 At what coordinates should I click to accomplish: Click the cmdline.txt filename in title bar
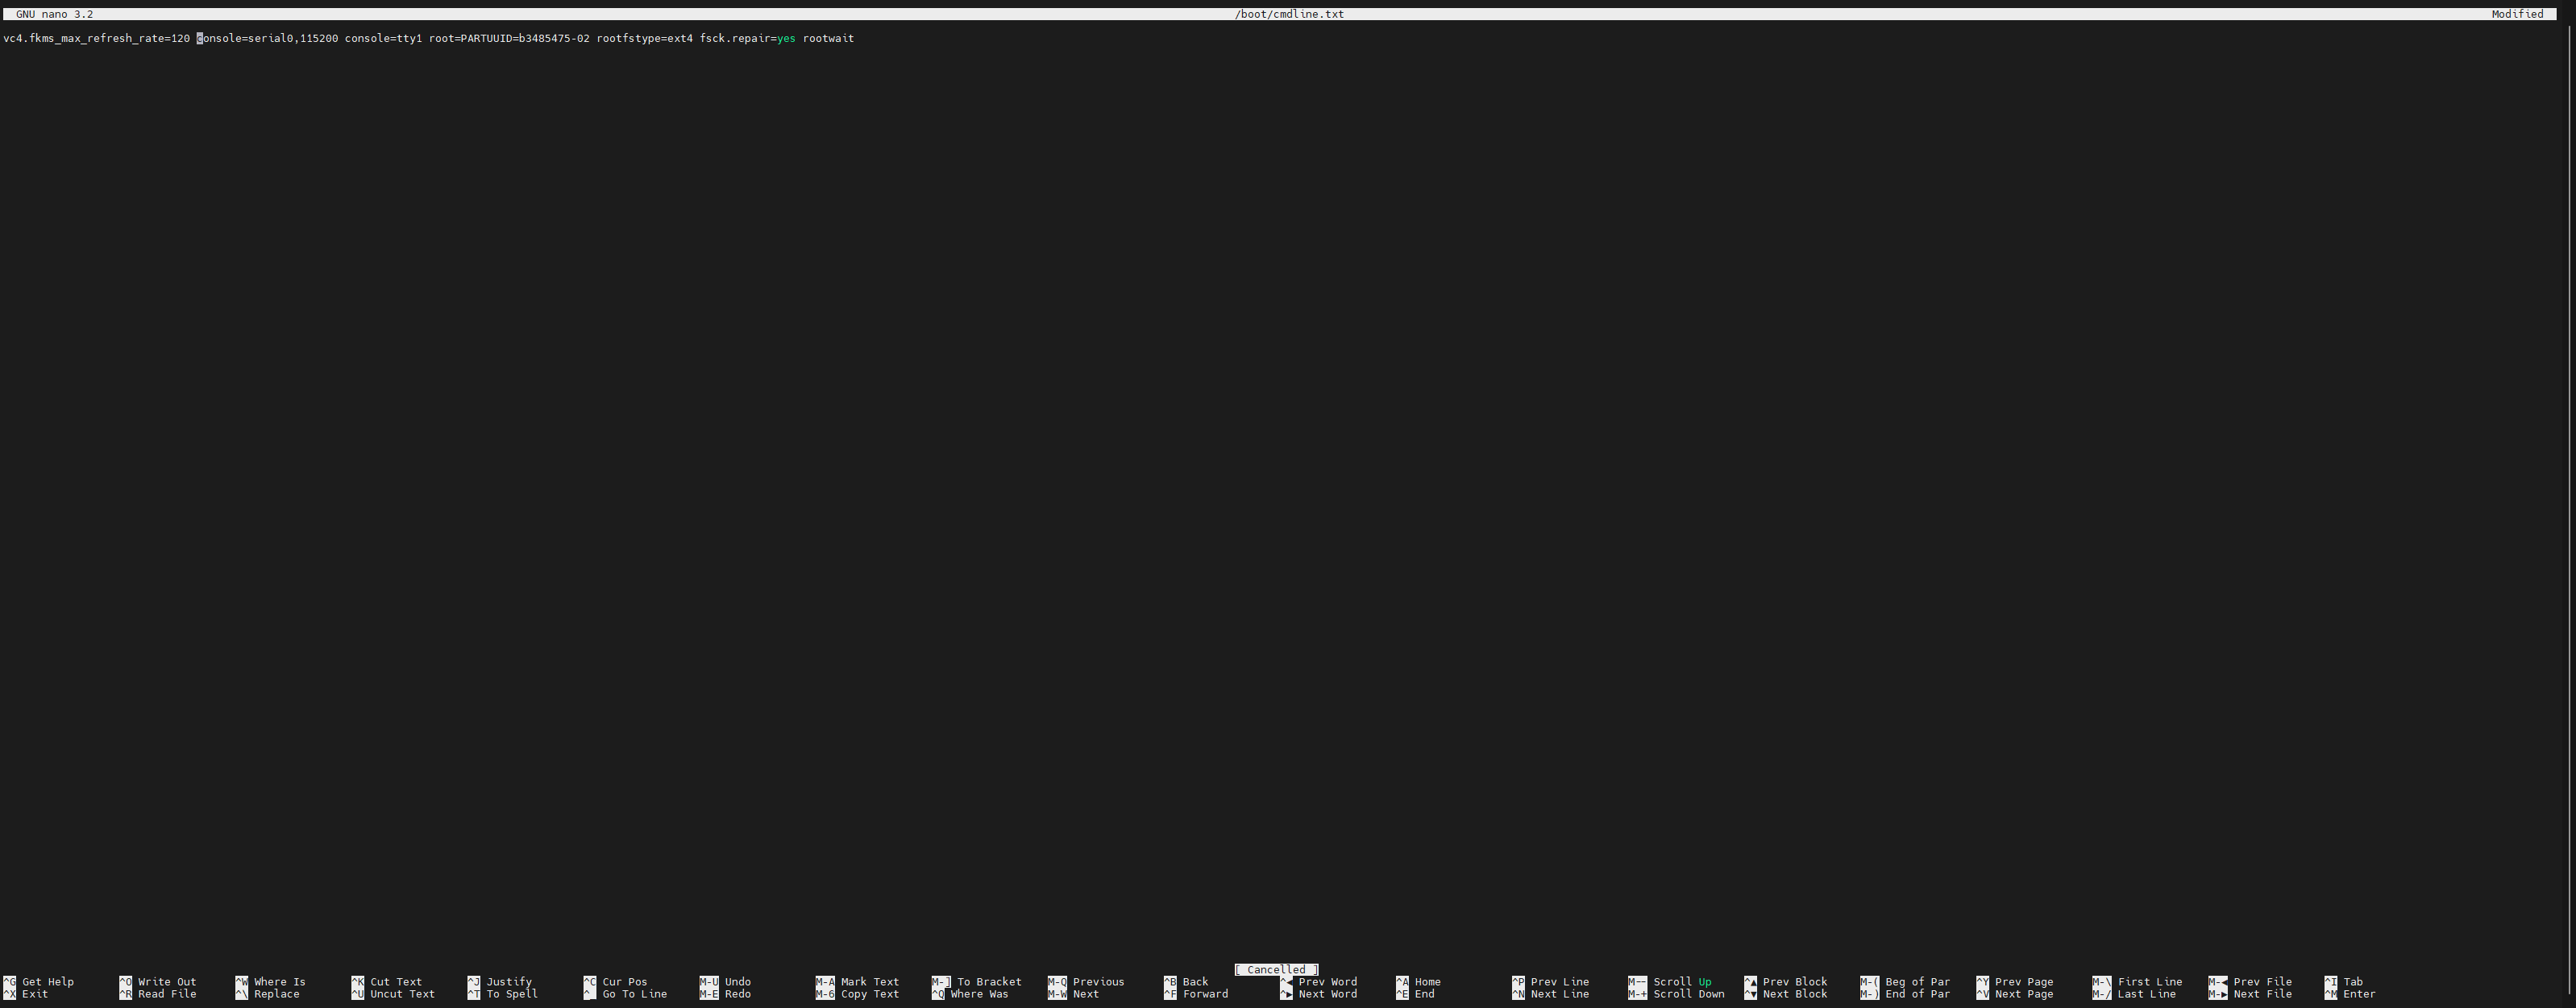1290,15
